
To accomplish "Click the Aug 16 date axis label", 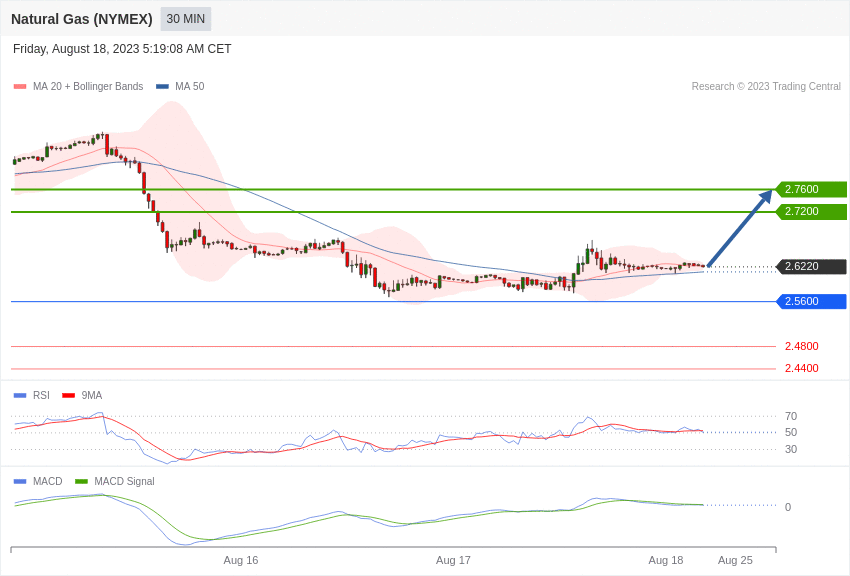I will (x=241, y=560).
